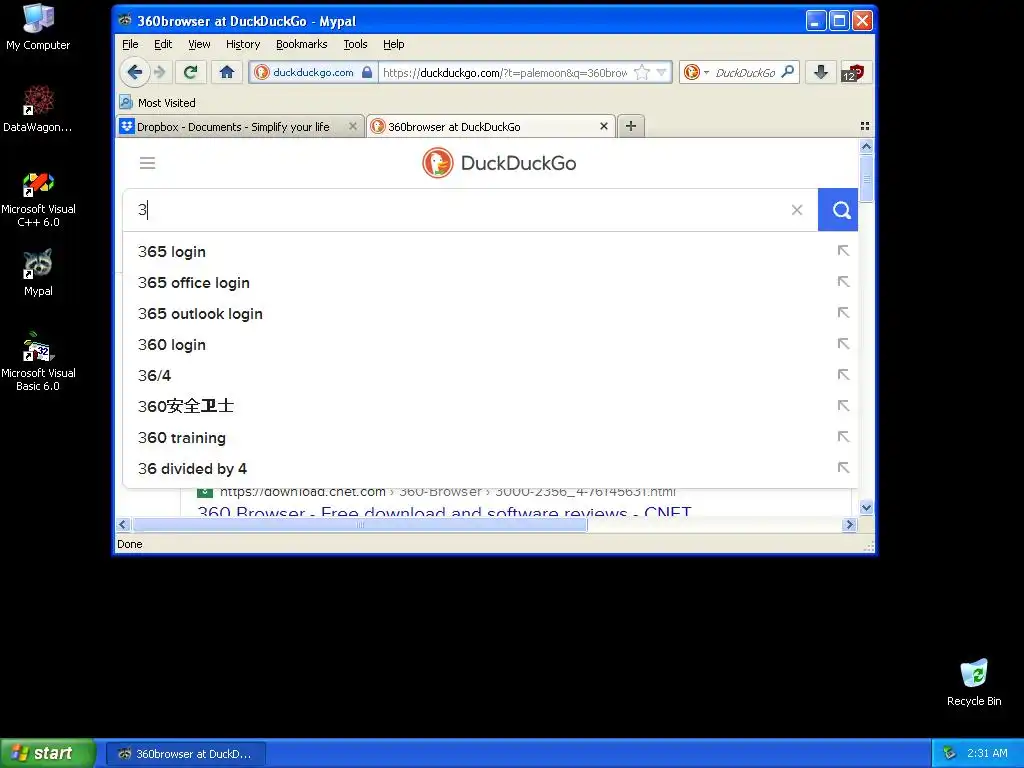Select the '360 training' suggestion
Screen dimensions: 1024x768
(490, 438)
